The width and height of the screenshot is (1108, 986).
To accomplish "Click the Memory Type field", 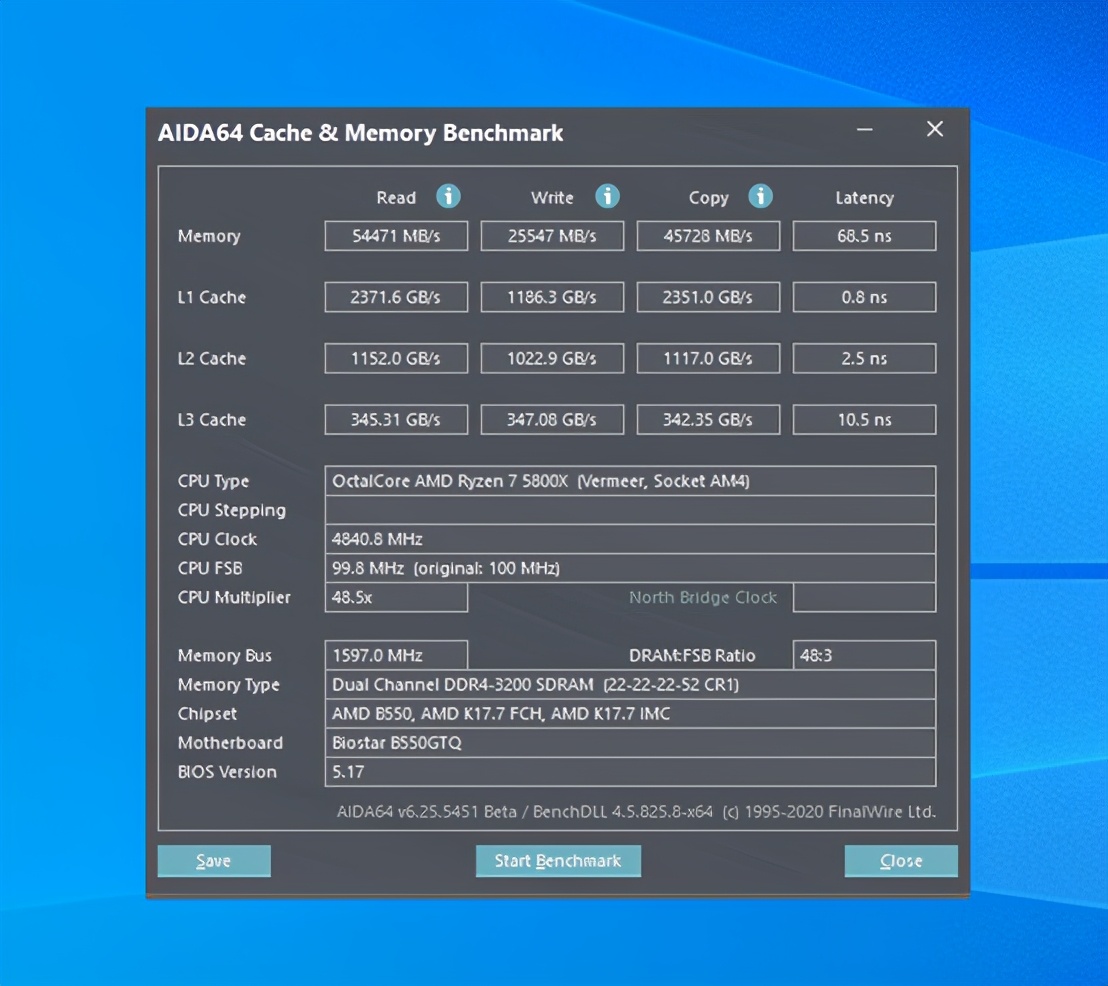I will point(630,685).
